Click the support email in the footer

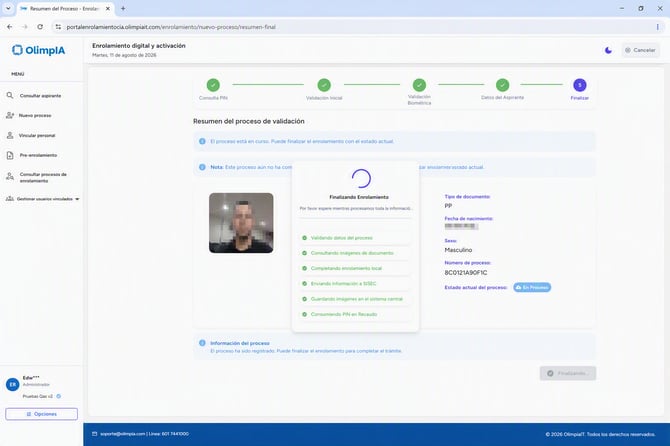tap(123, 434)
